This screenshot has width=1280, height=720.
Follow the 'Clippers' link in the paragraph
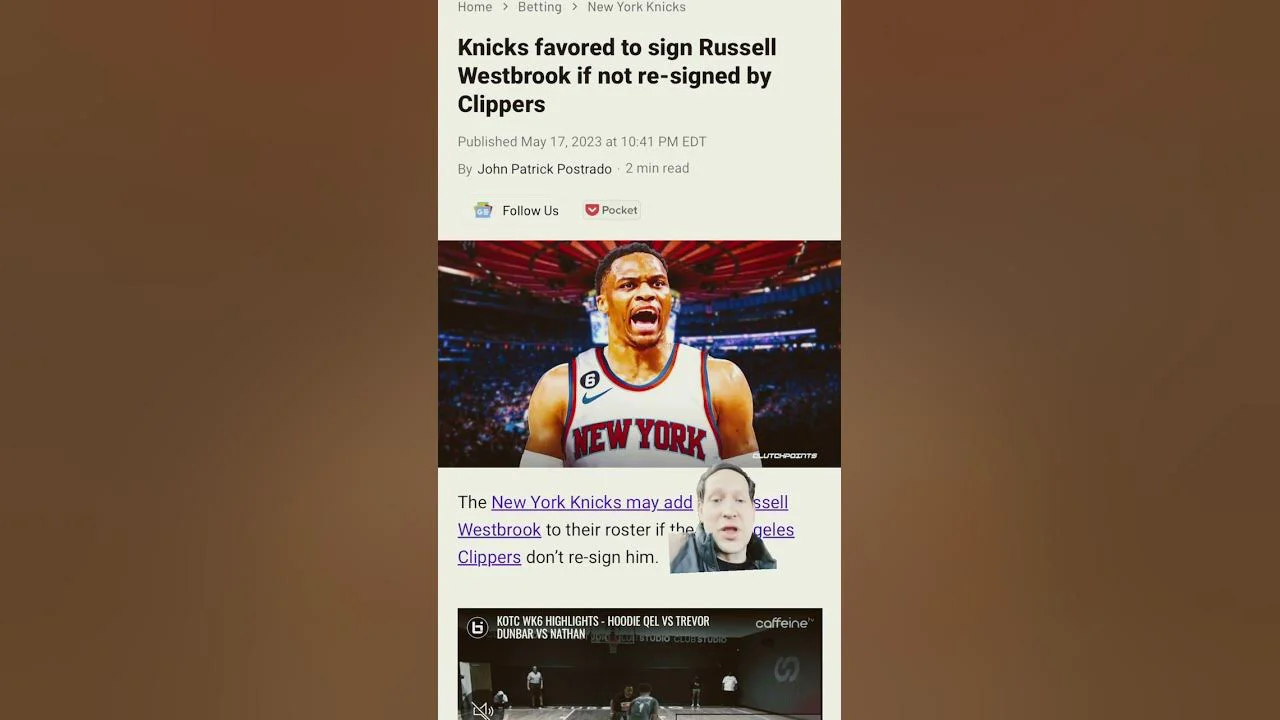point(489,557)
